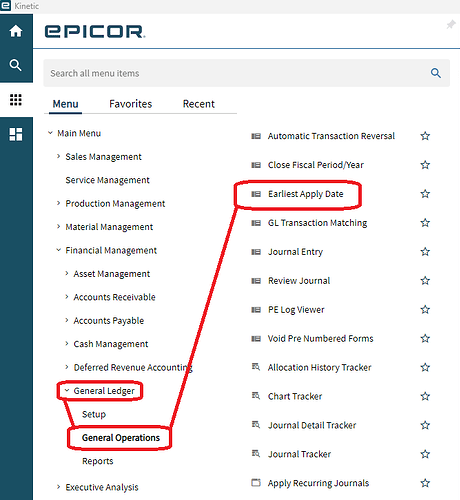Collapse the Main Menu chevron

click(50, 133)
